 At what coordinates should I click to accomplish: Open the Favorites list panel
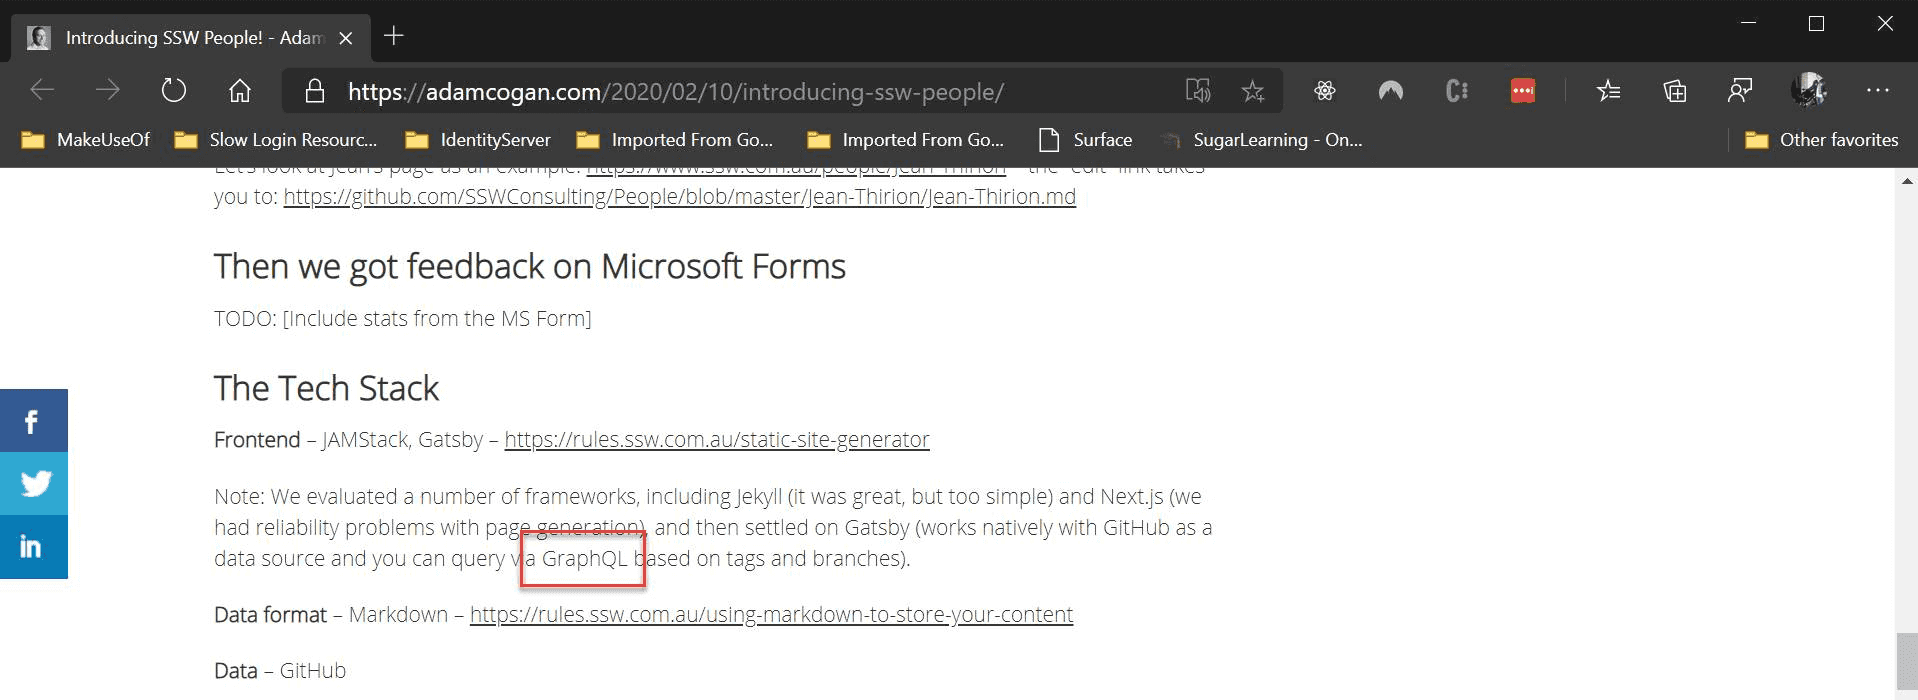(x=1608, y=91)
